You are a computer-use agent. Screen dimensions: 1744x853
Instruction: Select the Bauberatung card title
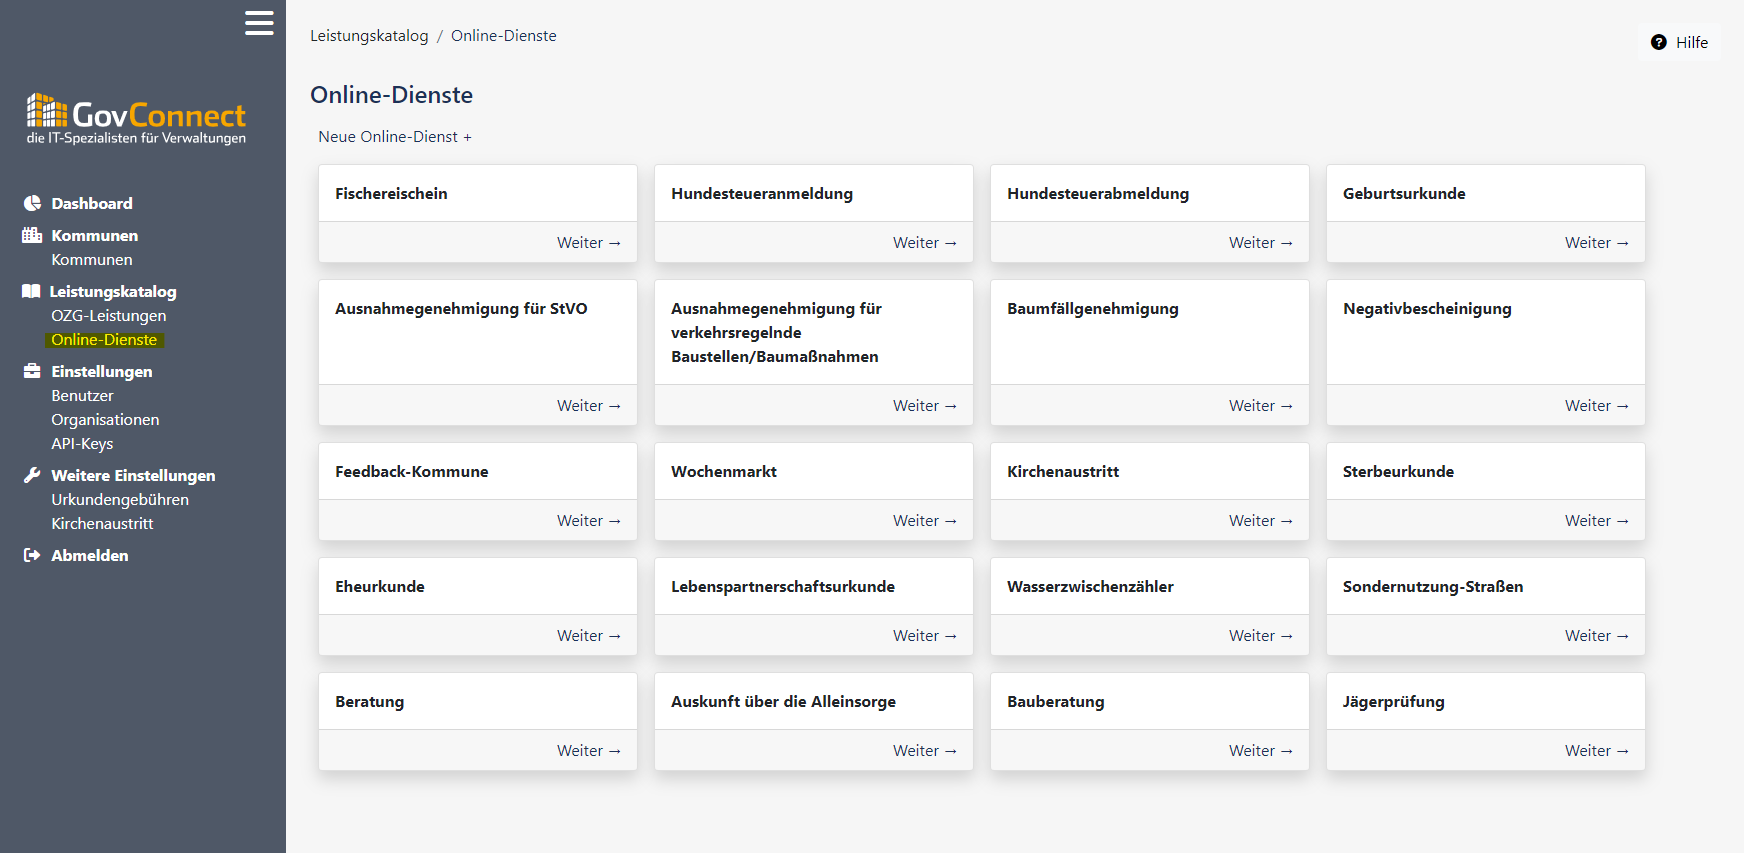[1056, 701]
